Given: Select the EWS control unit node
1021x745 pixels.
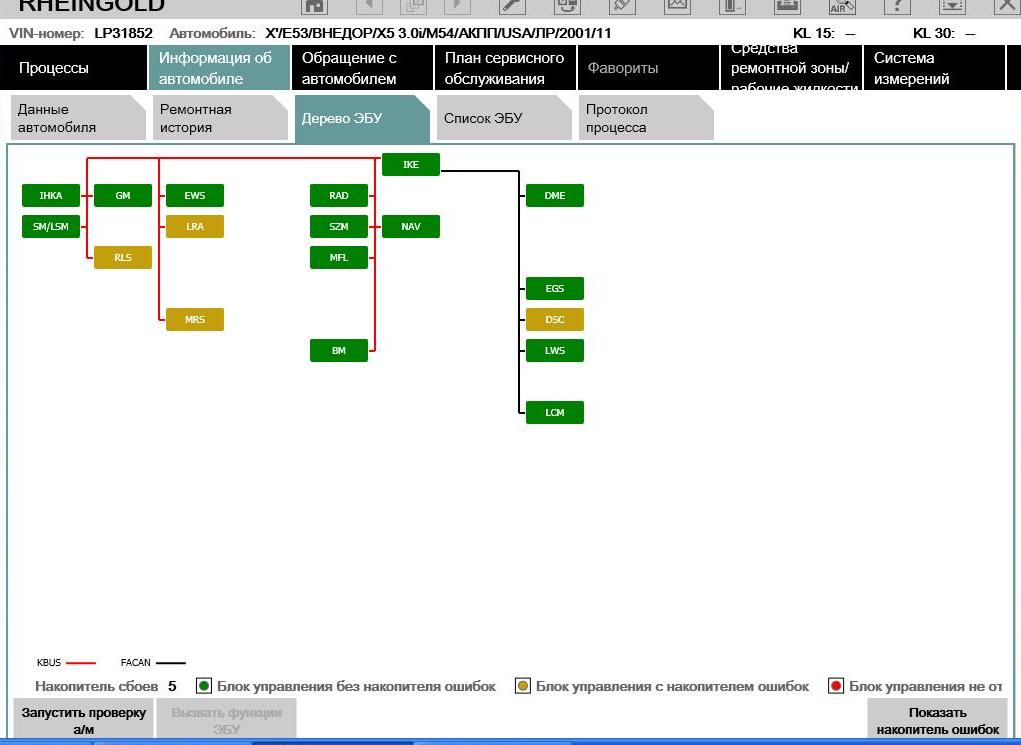Looking at the screenshot, I should [x=195, y=195].
